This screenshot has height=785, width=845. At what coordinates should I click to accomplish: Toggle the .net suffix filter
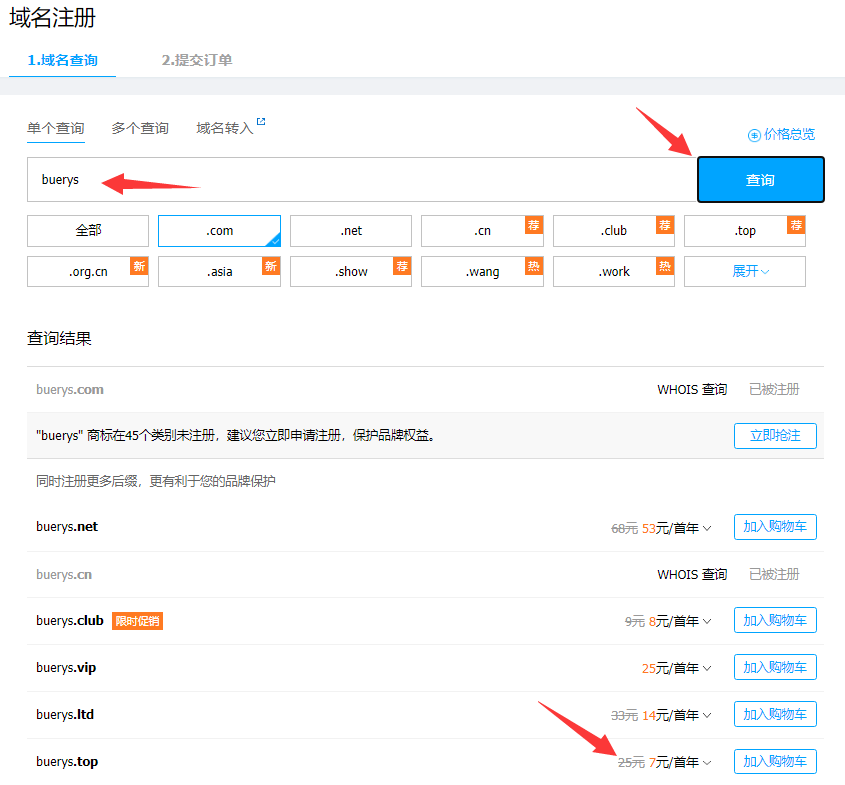pyautogui.click(x=351, y=231)
